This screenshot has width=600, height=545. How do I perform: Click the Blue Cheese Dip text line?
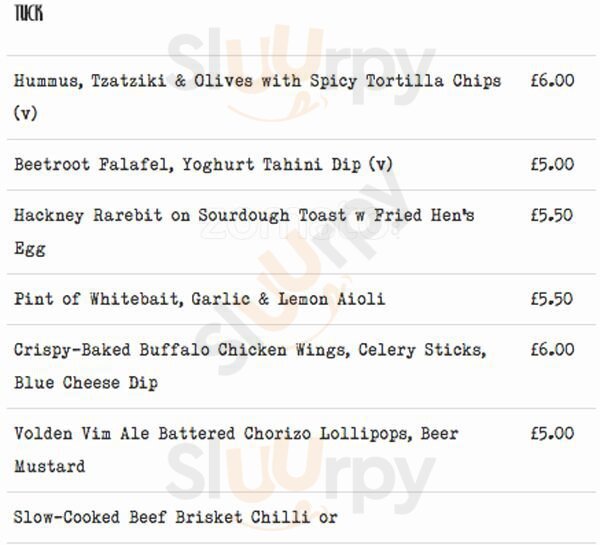click(86, 383)
